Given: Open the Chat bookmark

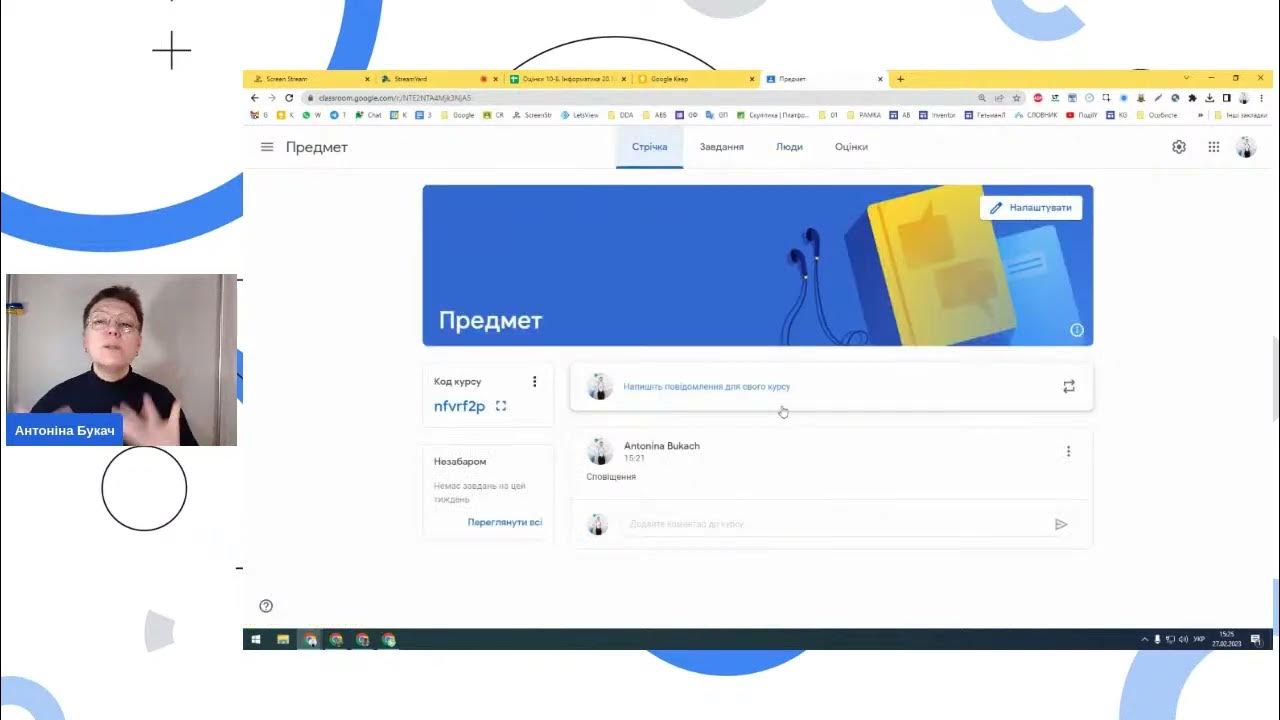Looking at the screenshot, I should click(368, 115).
